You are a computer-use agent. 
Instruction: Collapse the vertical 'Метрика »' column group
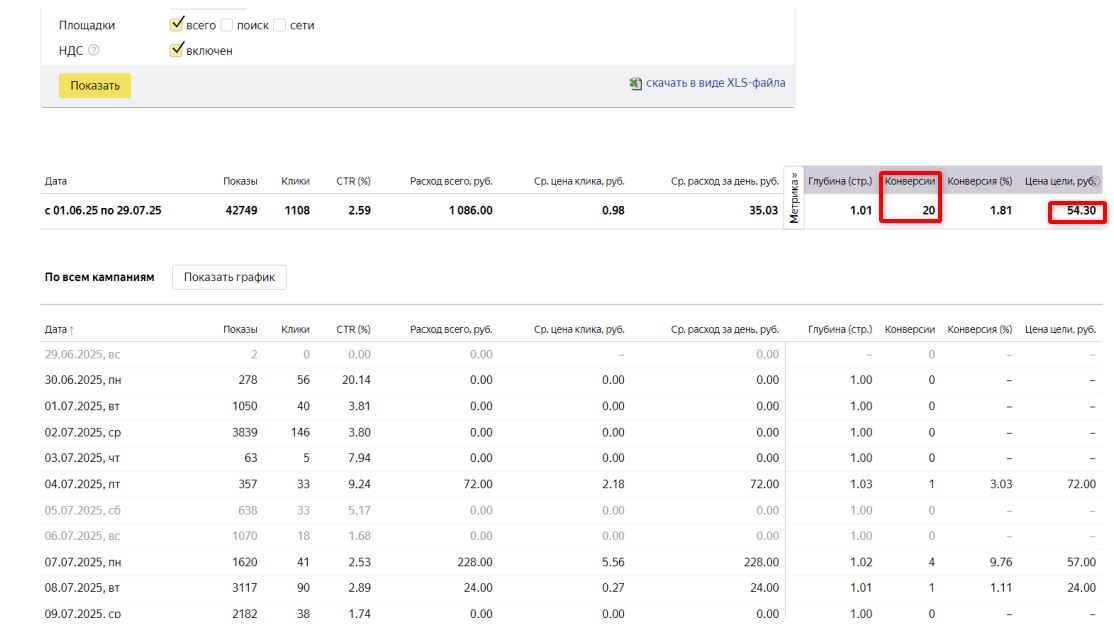click(x=794, y=197)
